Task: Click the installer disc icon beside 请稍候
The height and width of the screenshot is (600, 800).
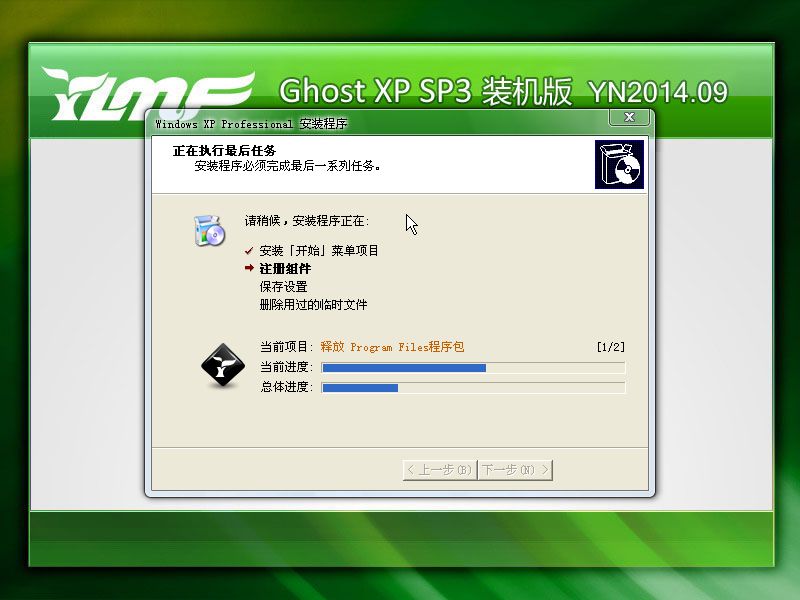Action: [209, 231]
